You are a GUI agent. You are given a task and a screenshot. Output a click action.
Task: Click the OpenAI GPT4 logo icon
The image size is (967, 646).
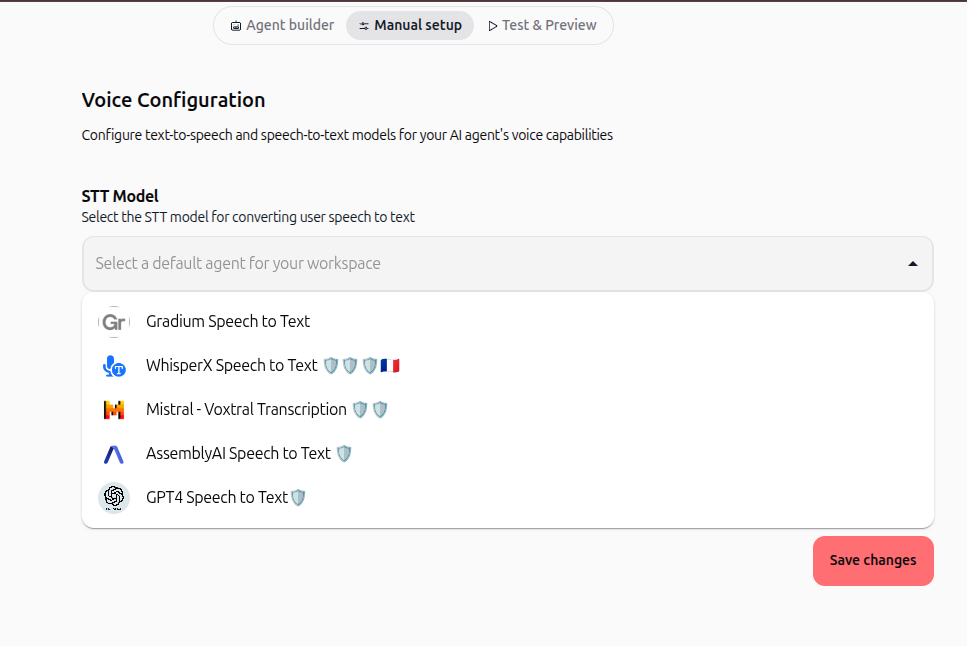click(114, 497)
